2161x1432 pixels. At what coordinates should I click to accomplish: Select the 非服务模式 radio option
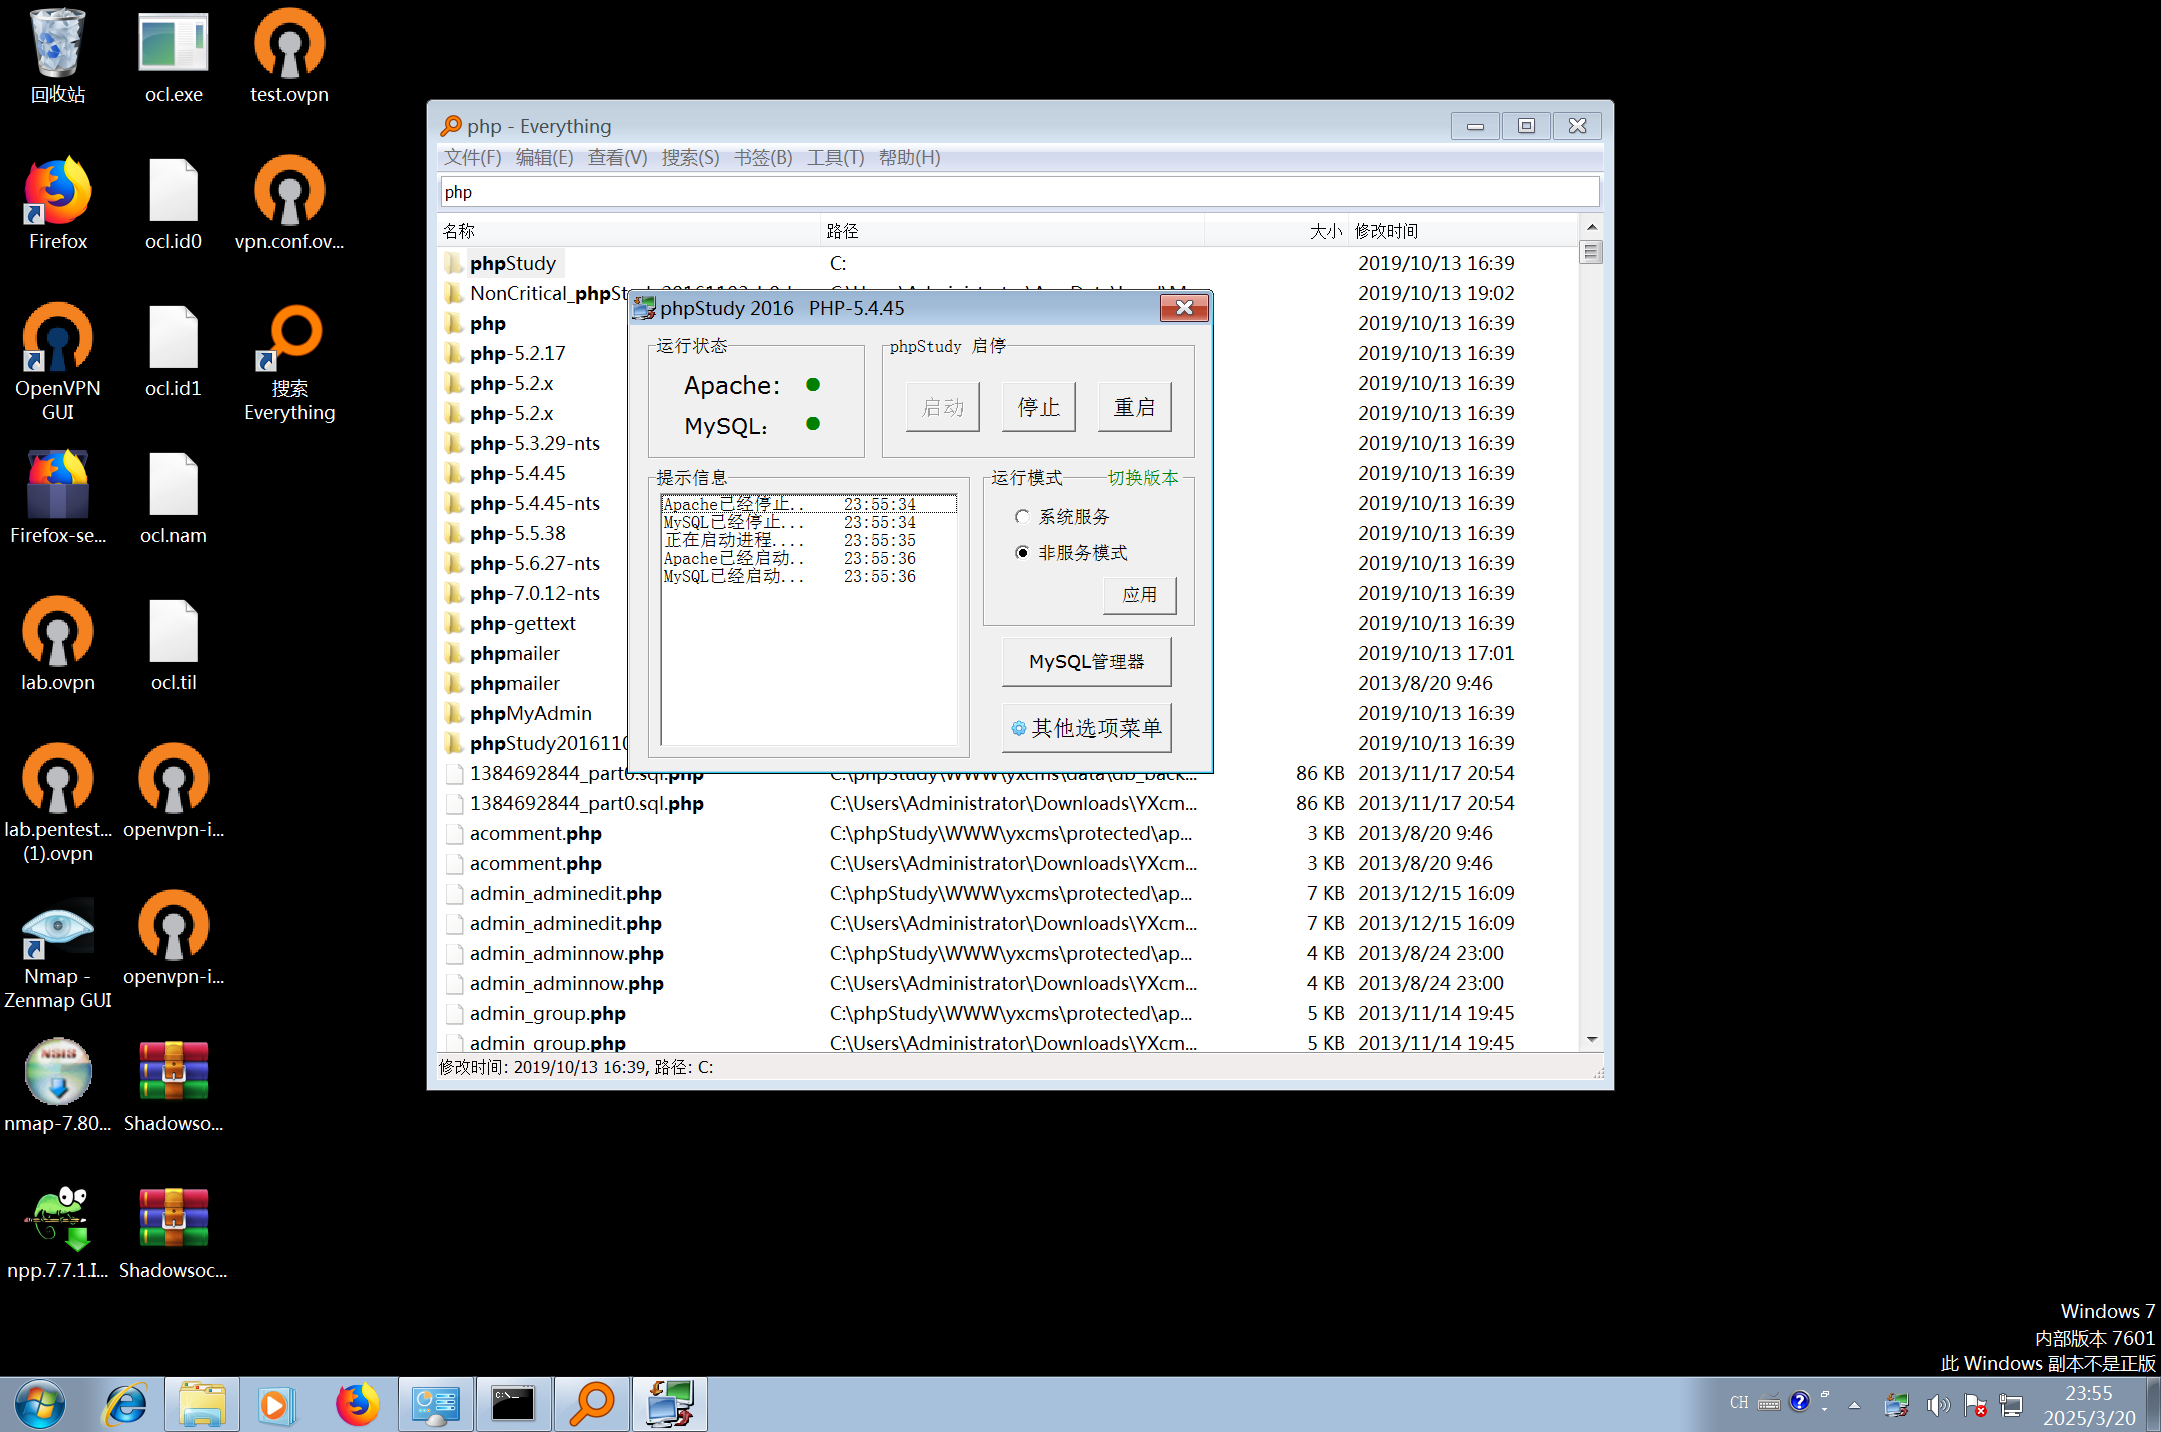[1022, 553]
